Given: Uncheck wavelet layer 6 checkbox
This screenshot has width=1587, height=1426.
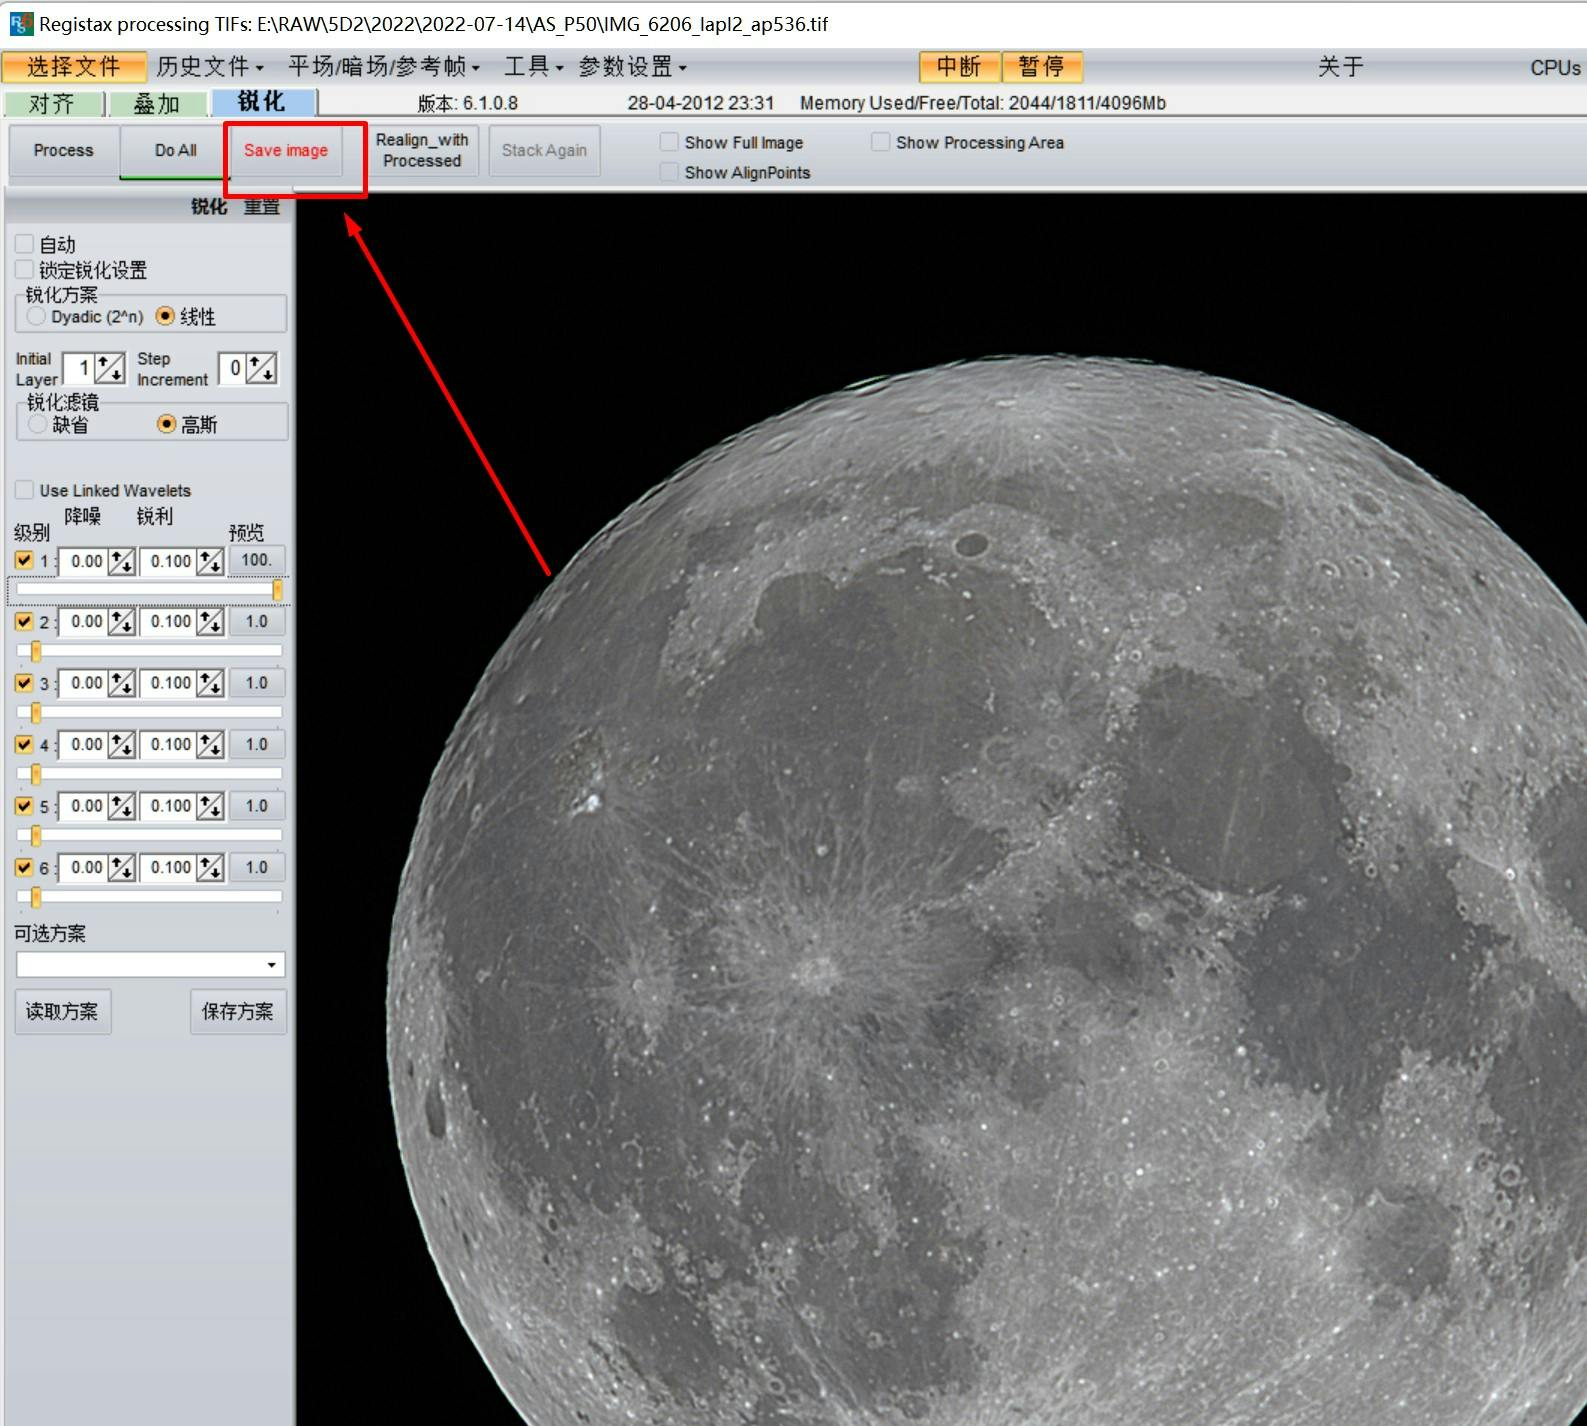Looking at the screenshot, I should (x=25, y=868).
